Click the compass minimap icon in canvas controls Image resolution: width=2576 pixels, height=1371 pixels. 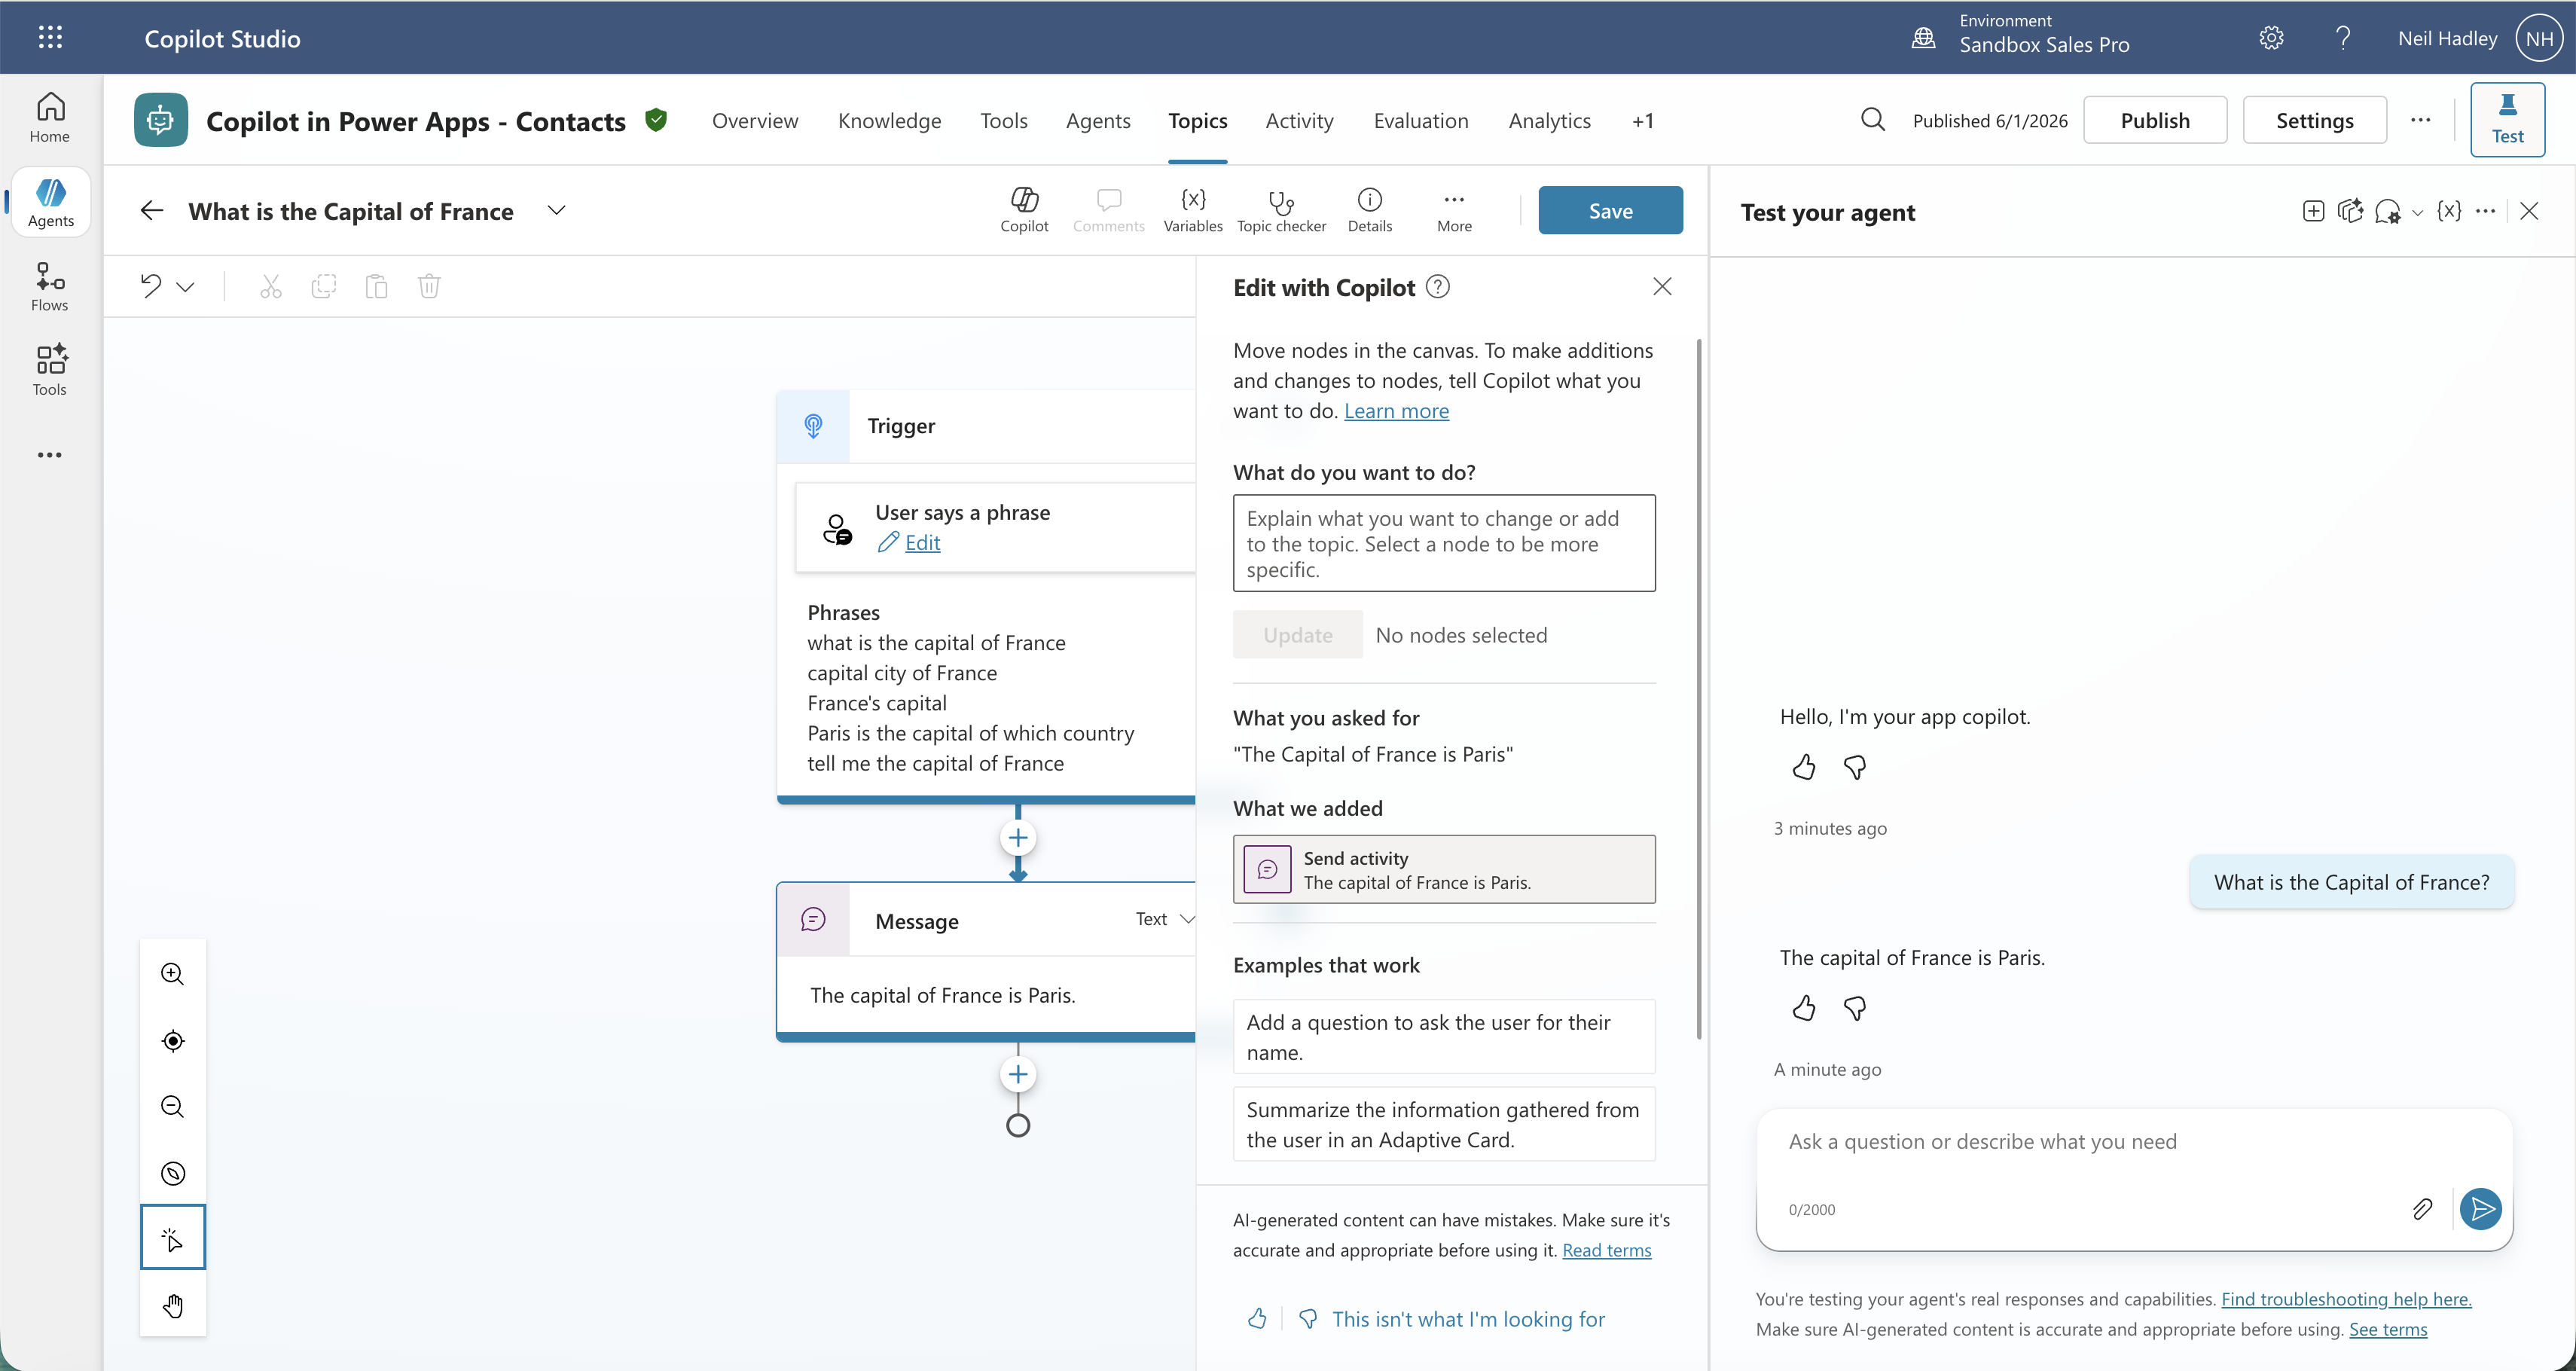point(173,1173)
